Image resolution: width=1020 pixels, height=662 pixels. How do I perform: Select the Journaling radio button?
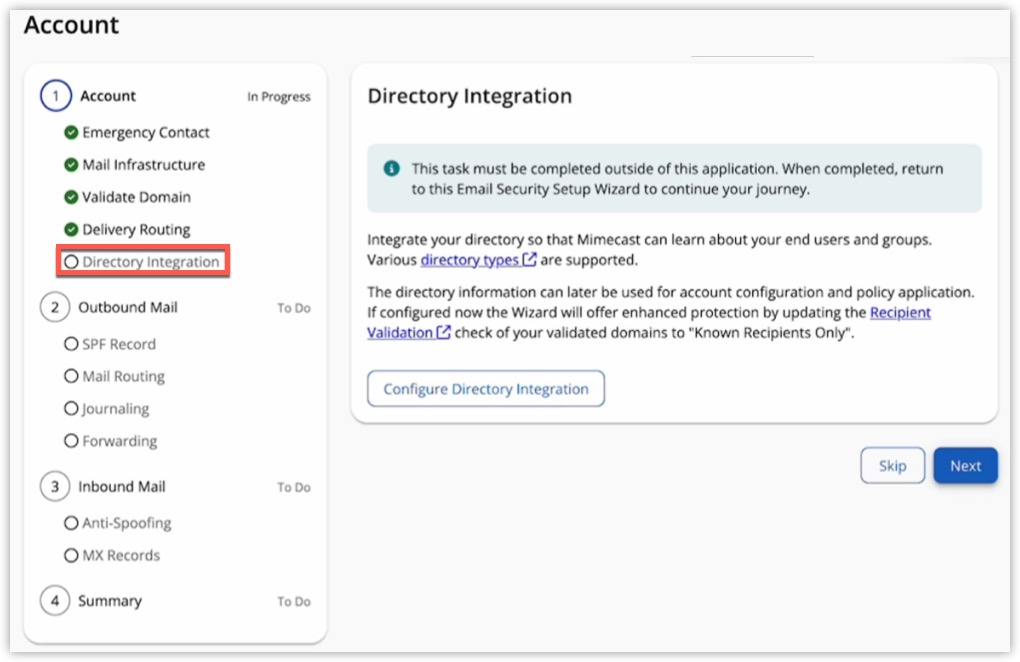tap(71, 409)
